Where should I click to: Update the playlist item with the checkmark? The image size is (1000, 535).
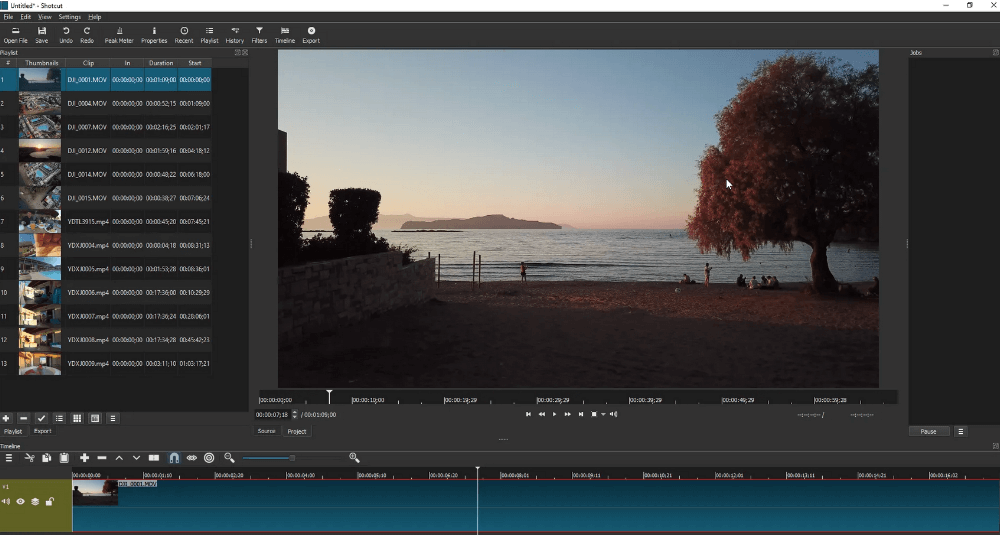click(41, 418)
